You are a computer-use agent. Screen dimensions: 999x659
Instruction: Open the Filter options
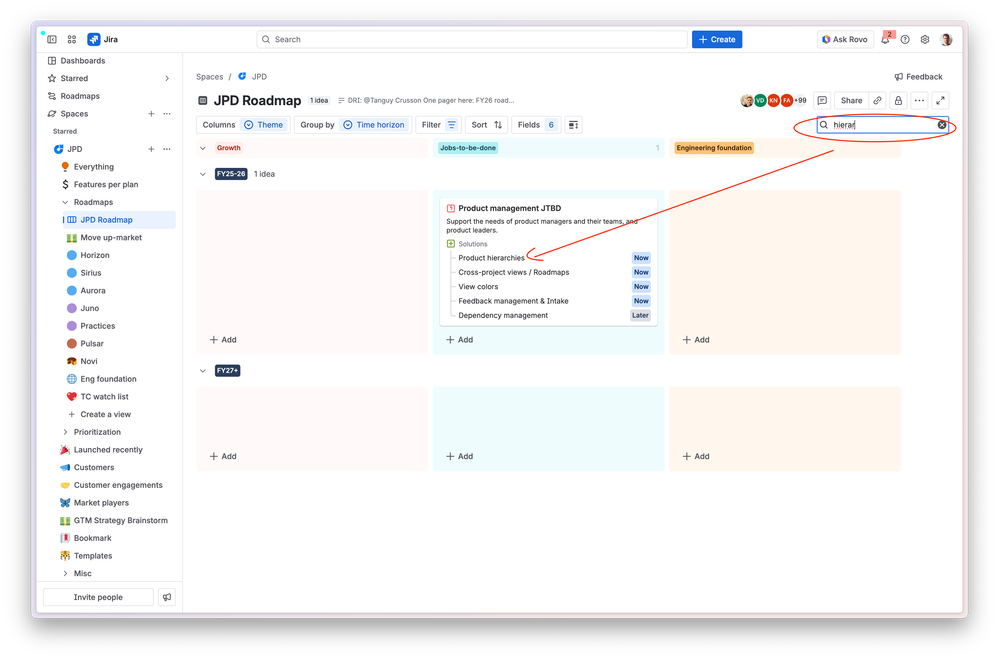pos(439,125)
